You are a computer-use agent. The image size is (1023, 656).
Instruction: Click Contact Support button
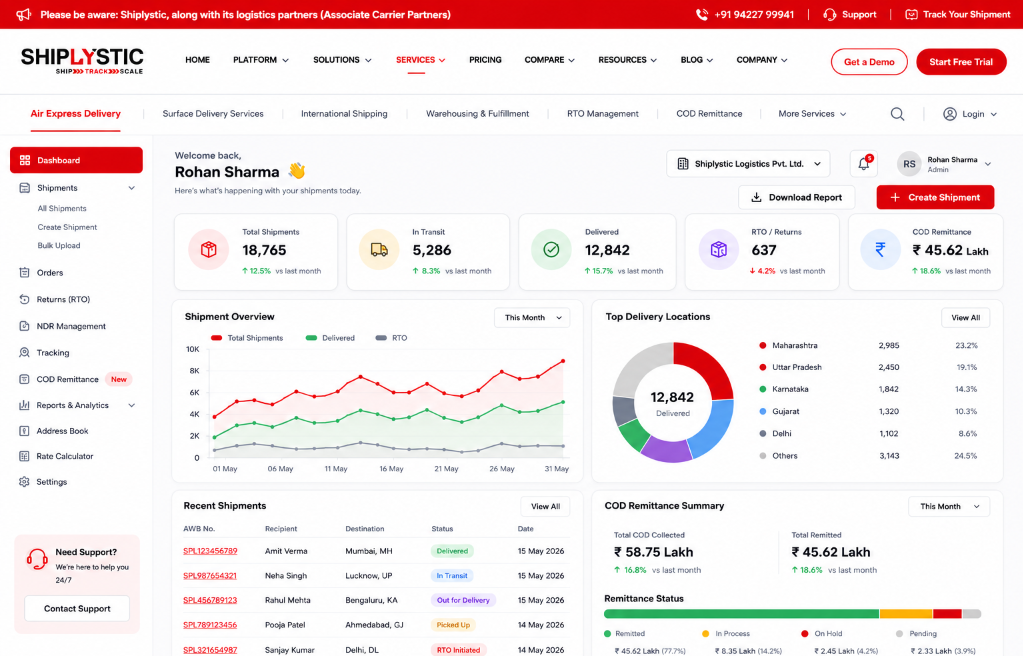(x=77, y=608)
